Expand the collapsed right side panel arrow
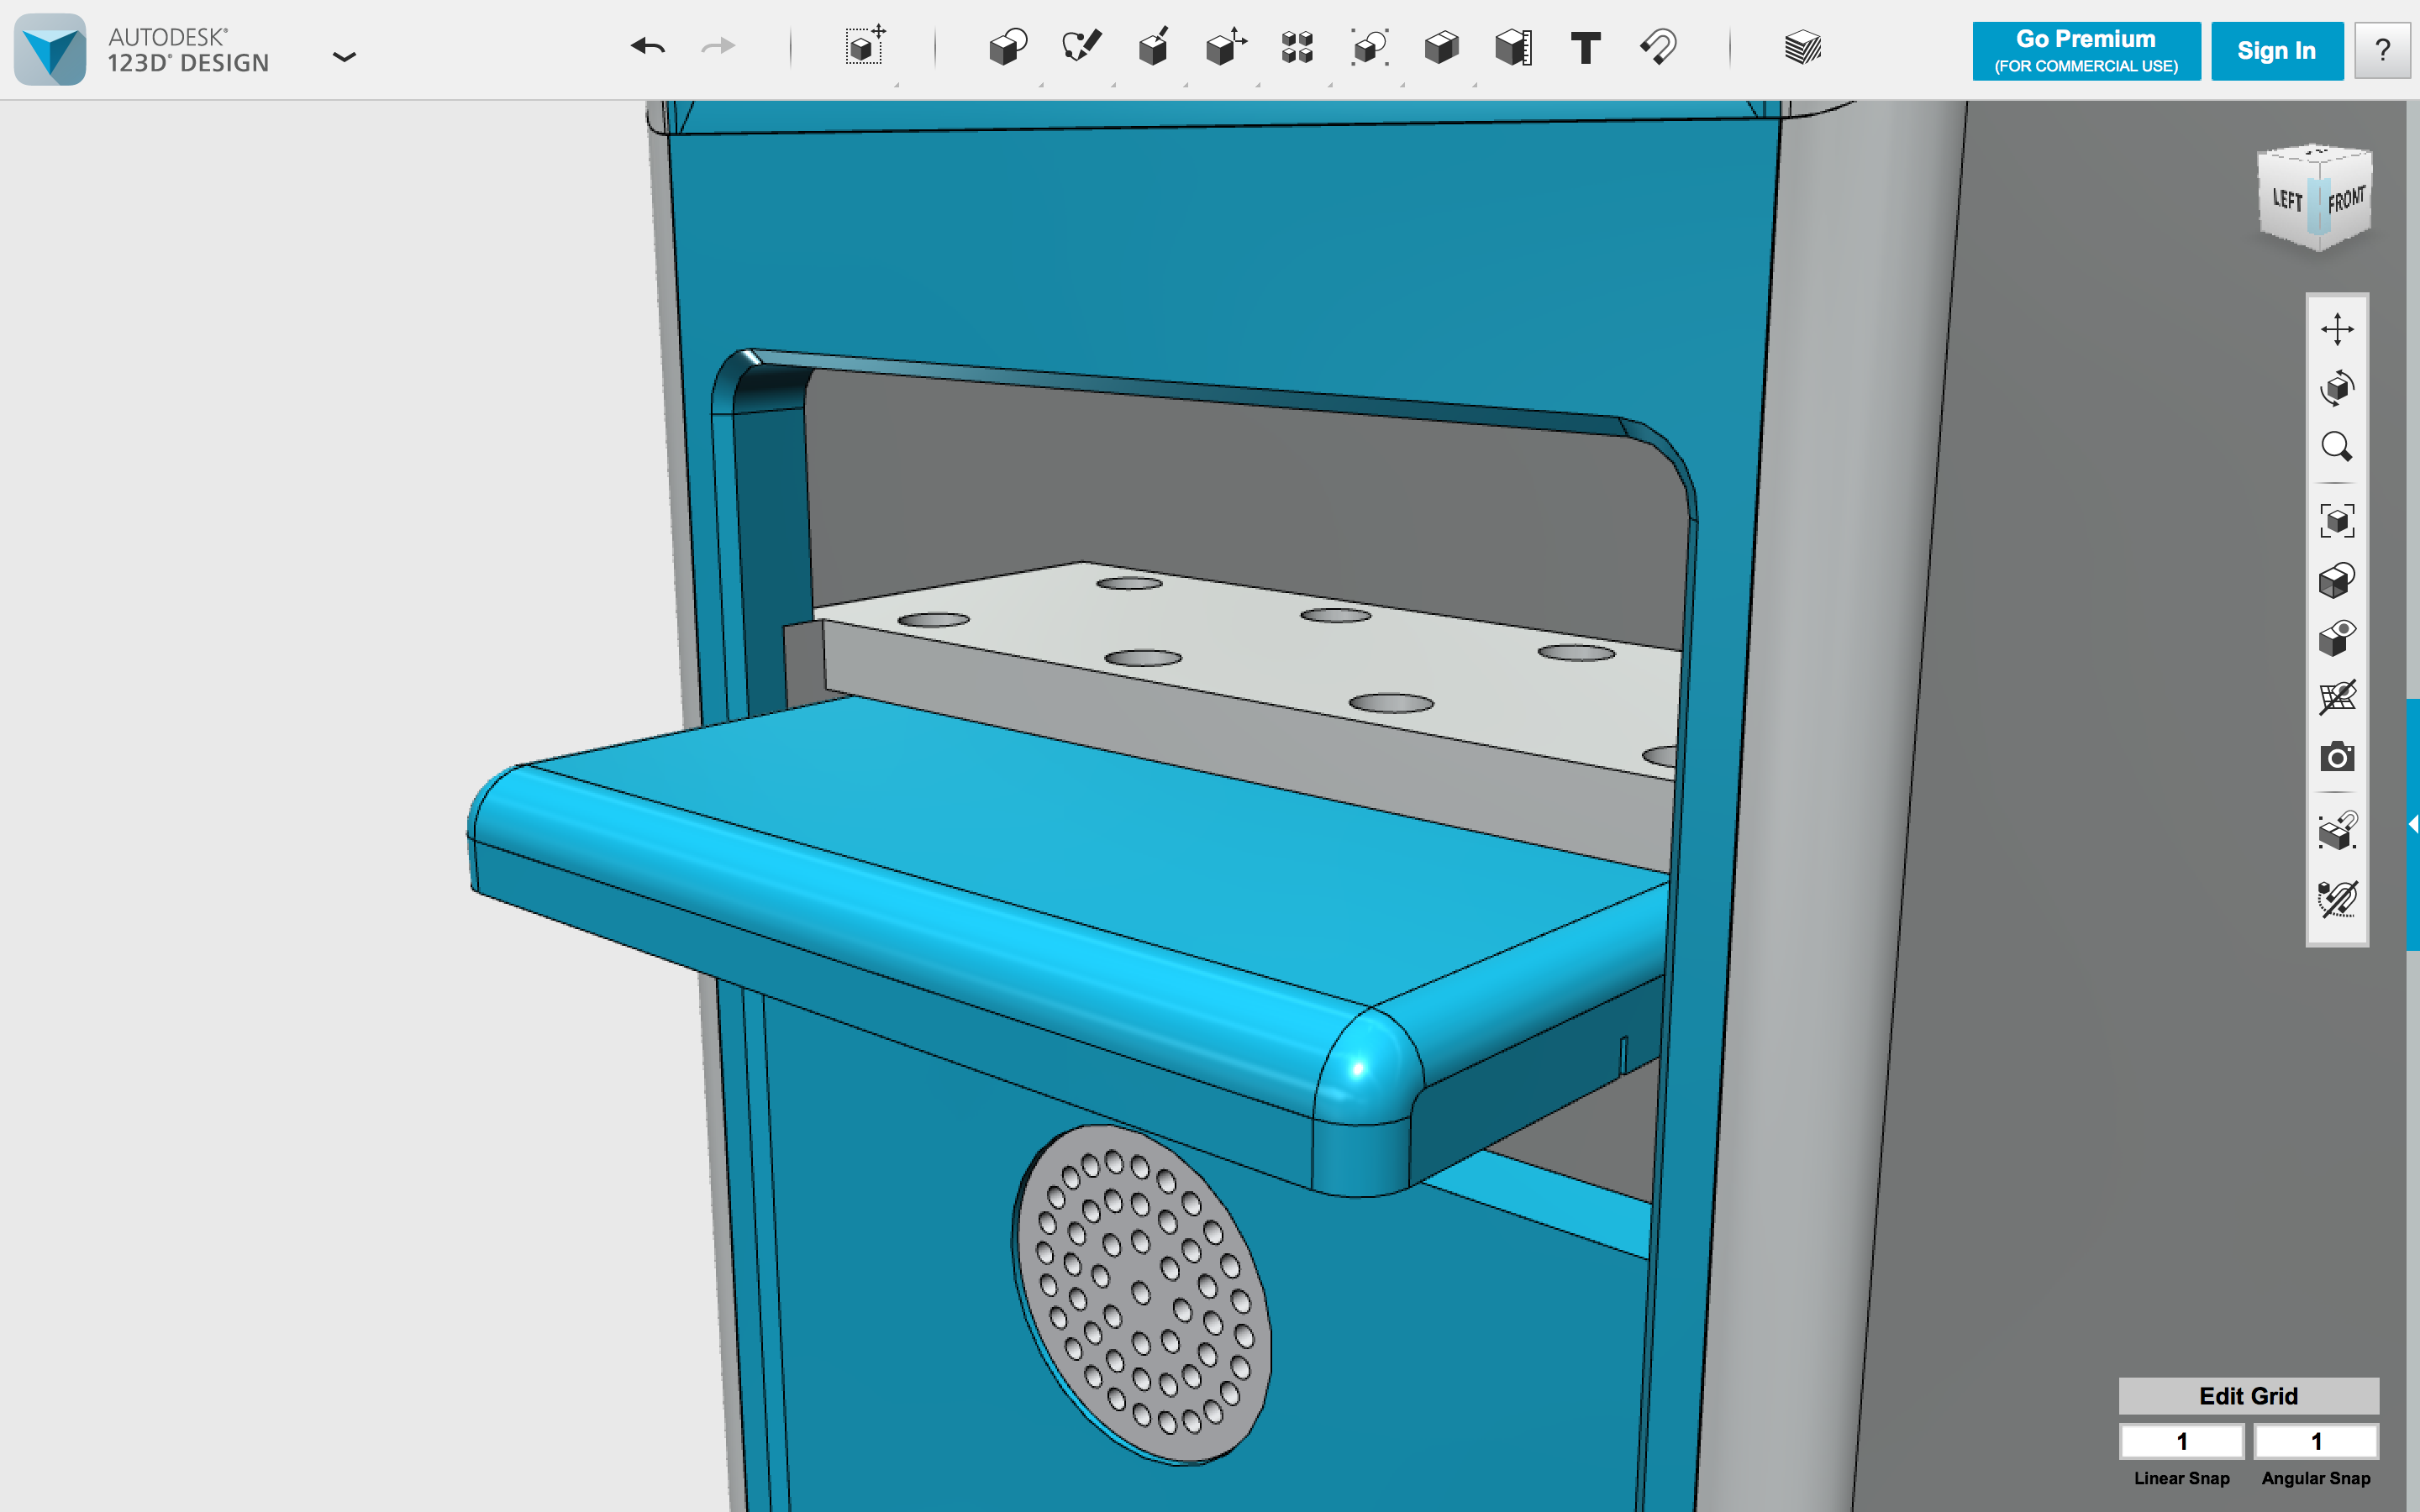This screenshot has height=1512, width=2420. coord(2412,824)
